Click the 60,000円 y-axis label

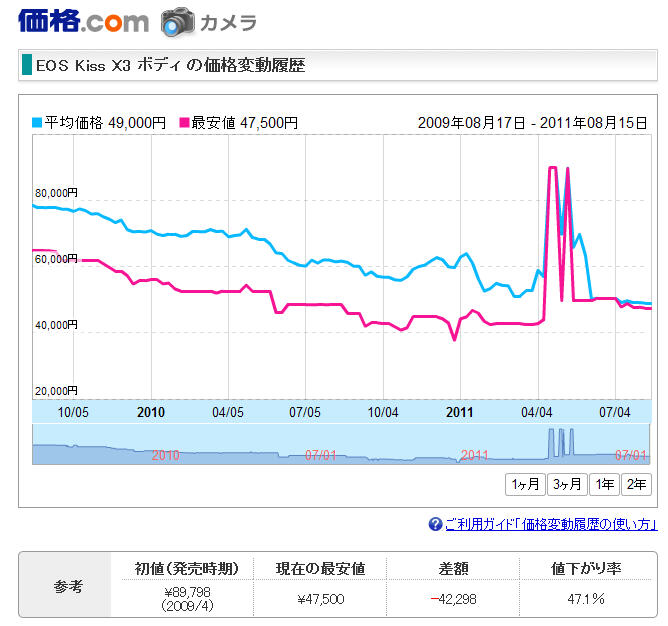tap(56, 259)
